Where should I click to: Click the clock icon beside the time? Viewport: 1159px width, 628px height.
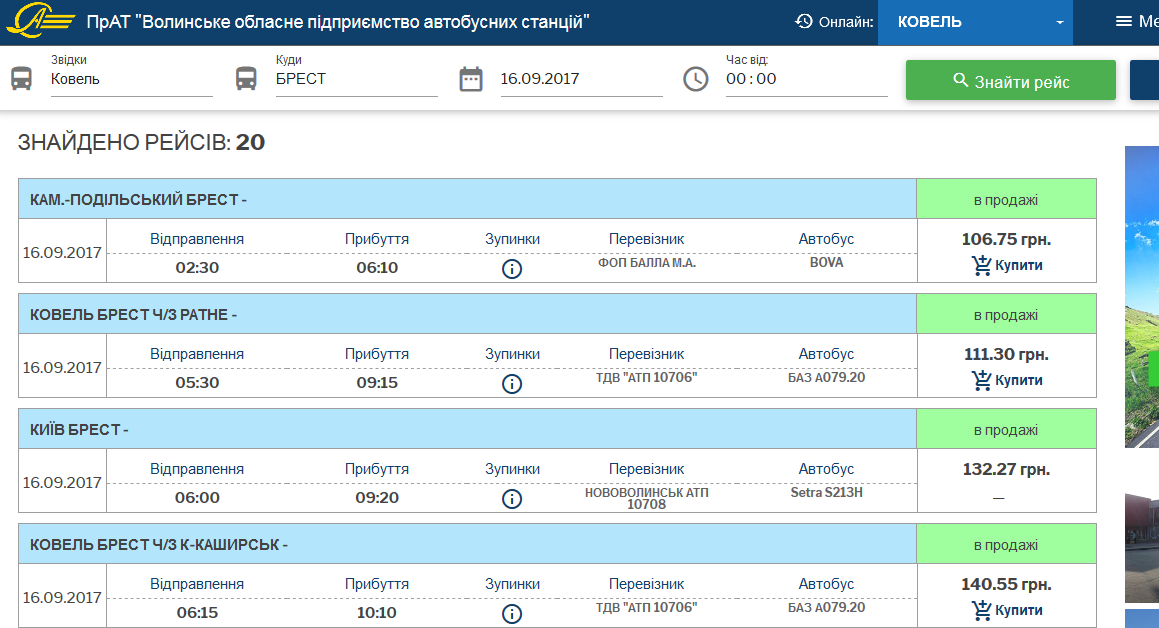(696, 79)
